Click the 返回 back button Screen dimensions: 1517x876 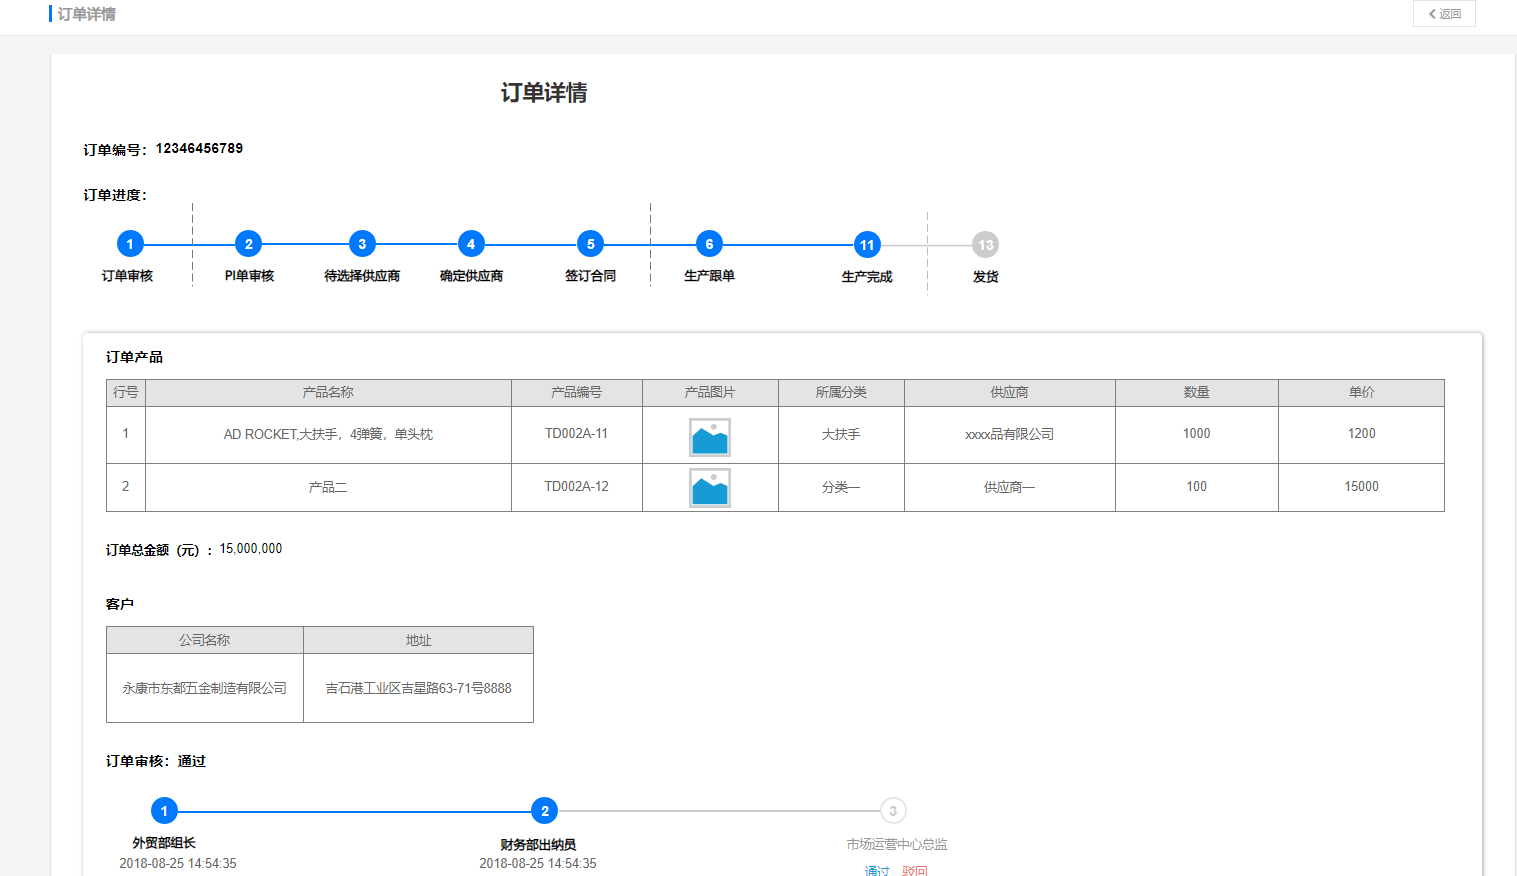coord(1444,14)
